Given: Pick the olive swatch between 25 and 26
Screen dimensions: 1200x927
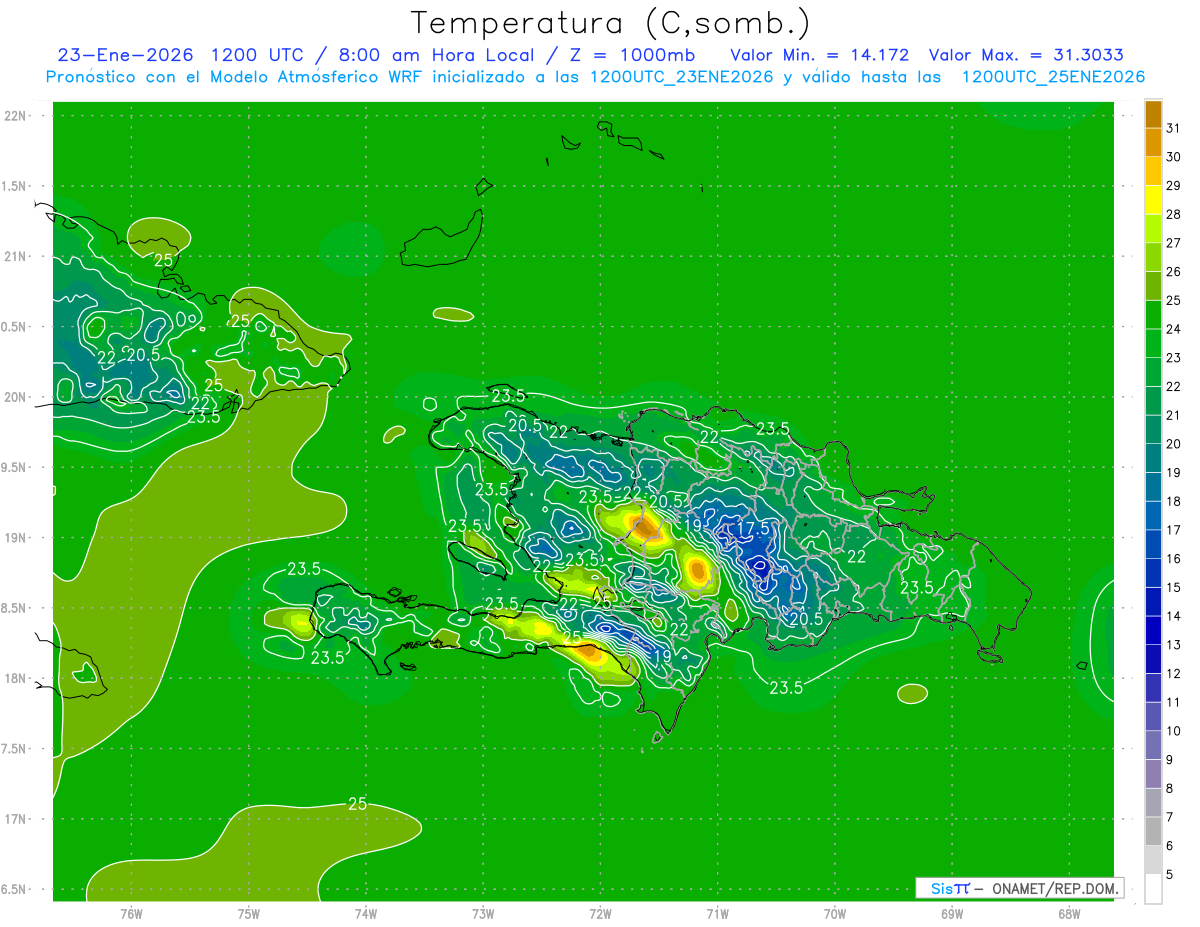Looking at the screenshot, I should tap(1153, 286).
